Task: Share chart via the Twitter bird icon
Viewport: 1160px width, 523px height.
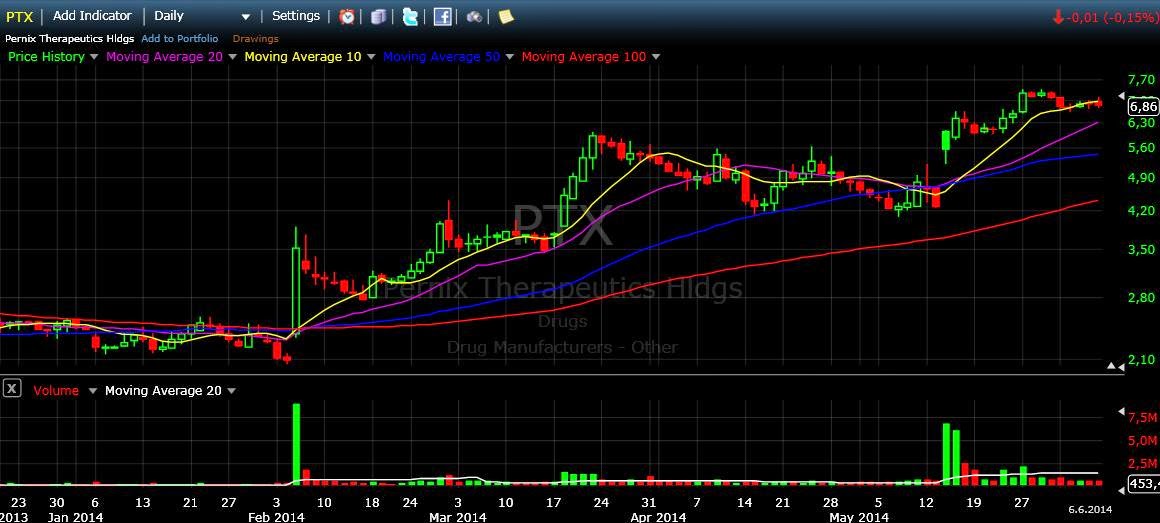Action: coord(411,16)
